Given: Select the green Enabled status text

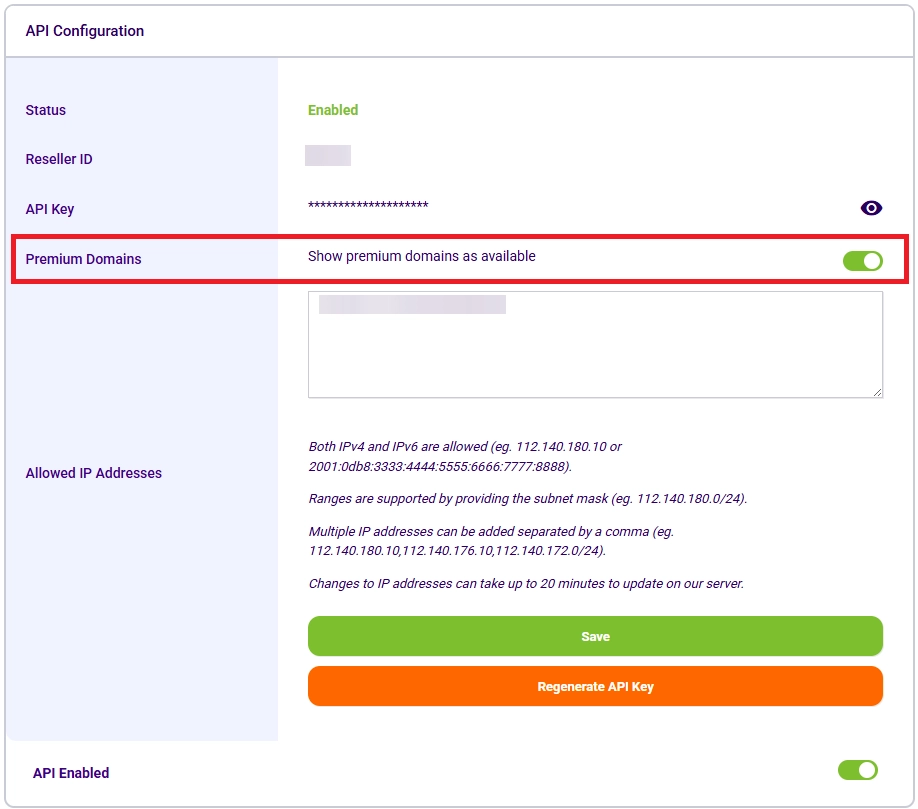Looking at the screenshot, I should pos(332,110).
